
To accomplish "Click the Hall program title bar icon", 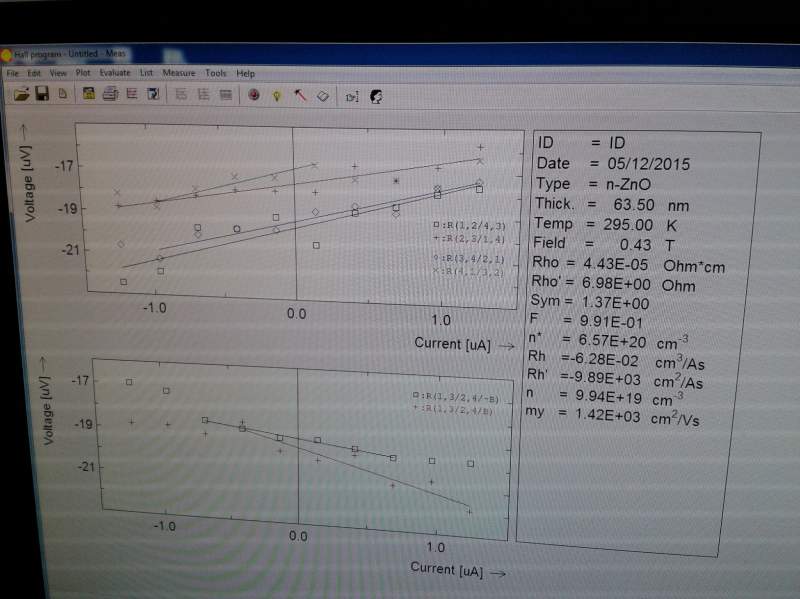I will [x=7, y=54].
